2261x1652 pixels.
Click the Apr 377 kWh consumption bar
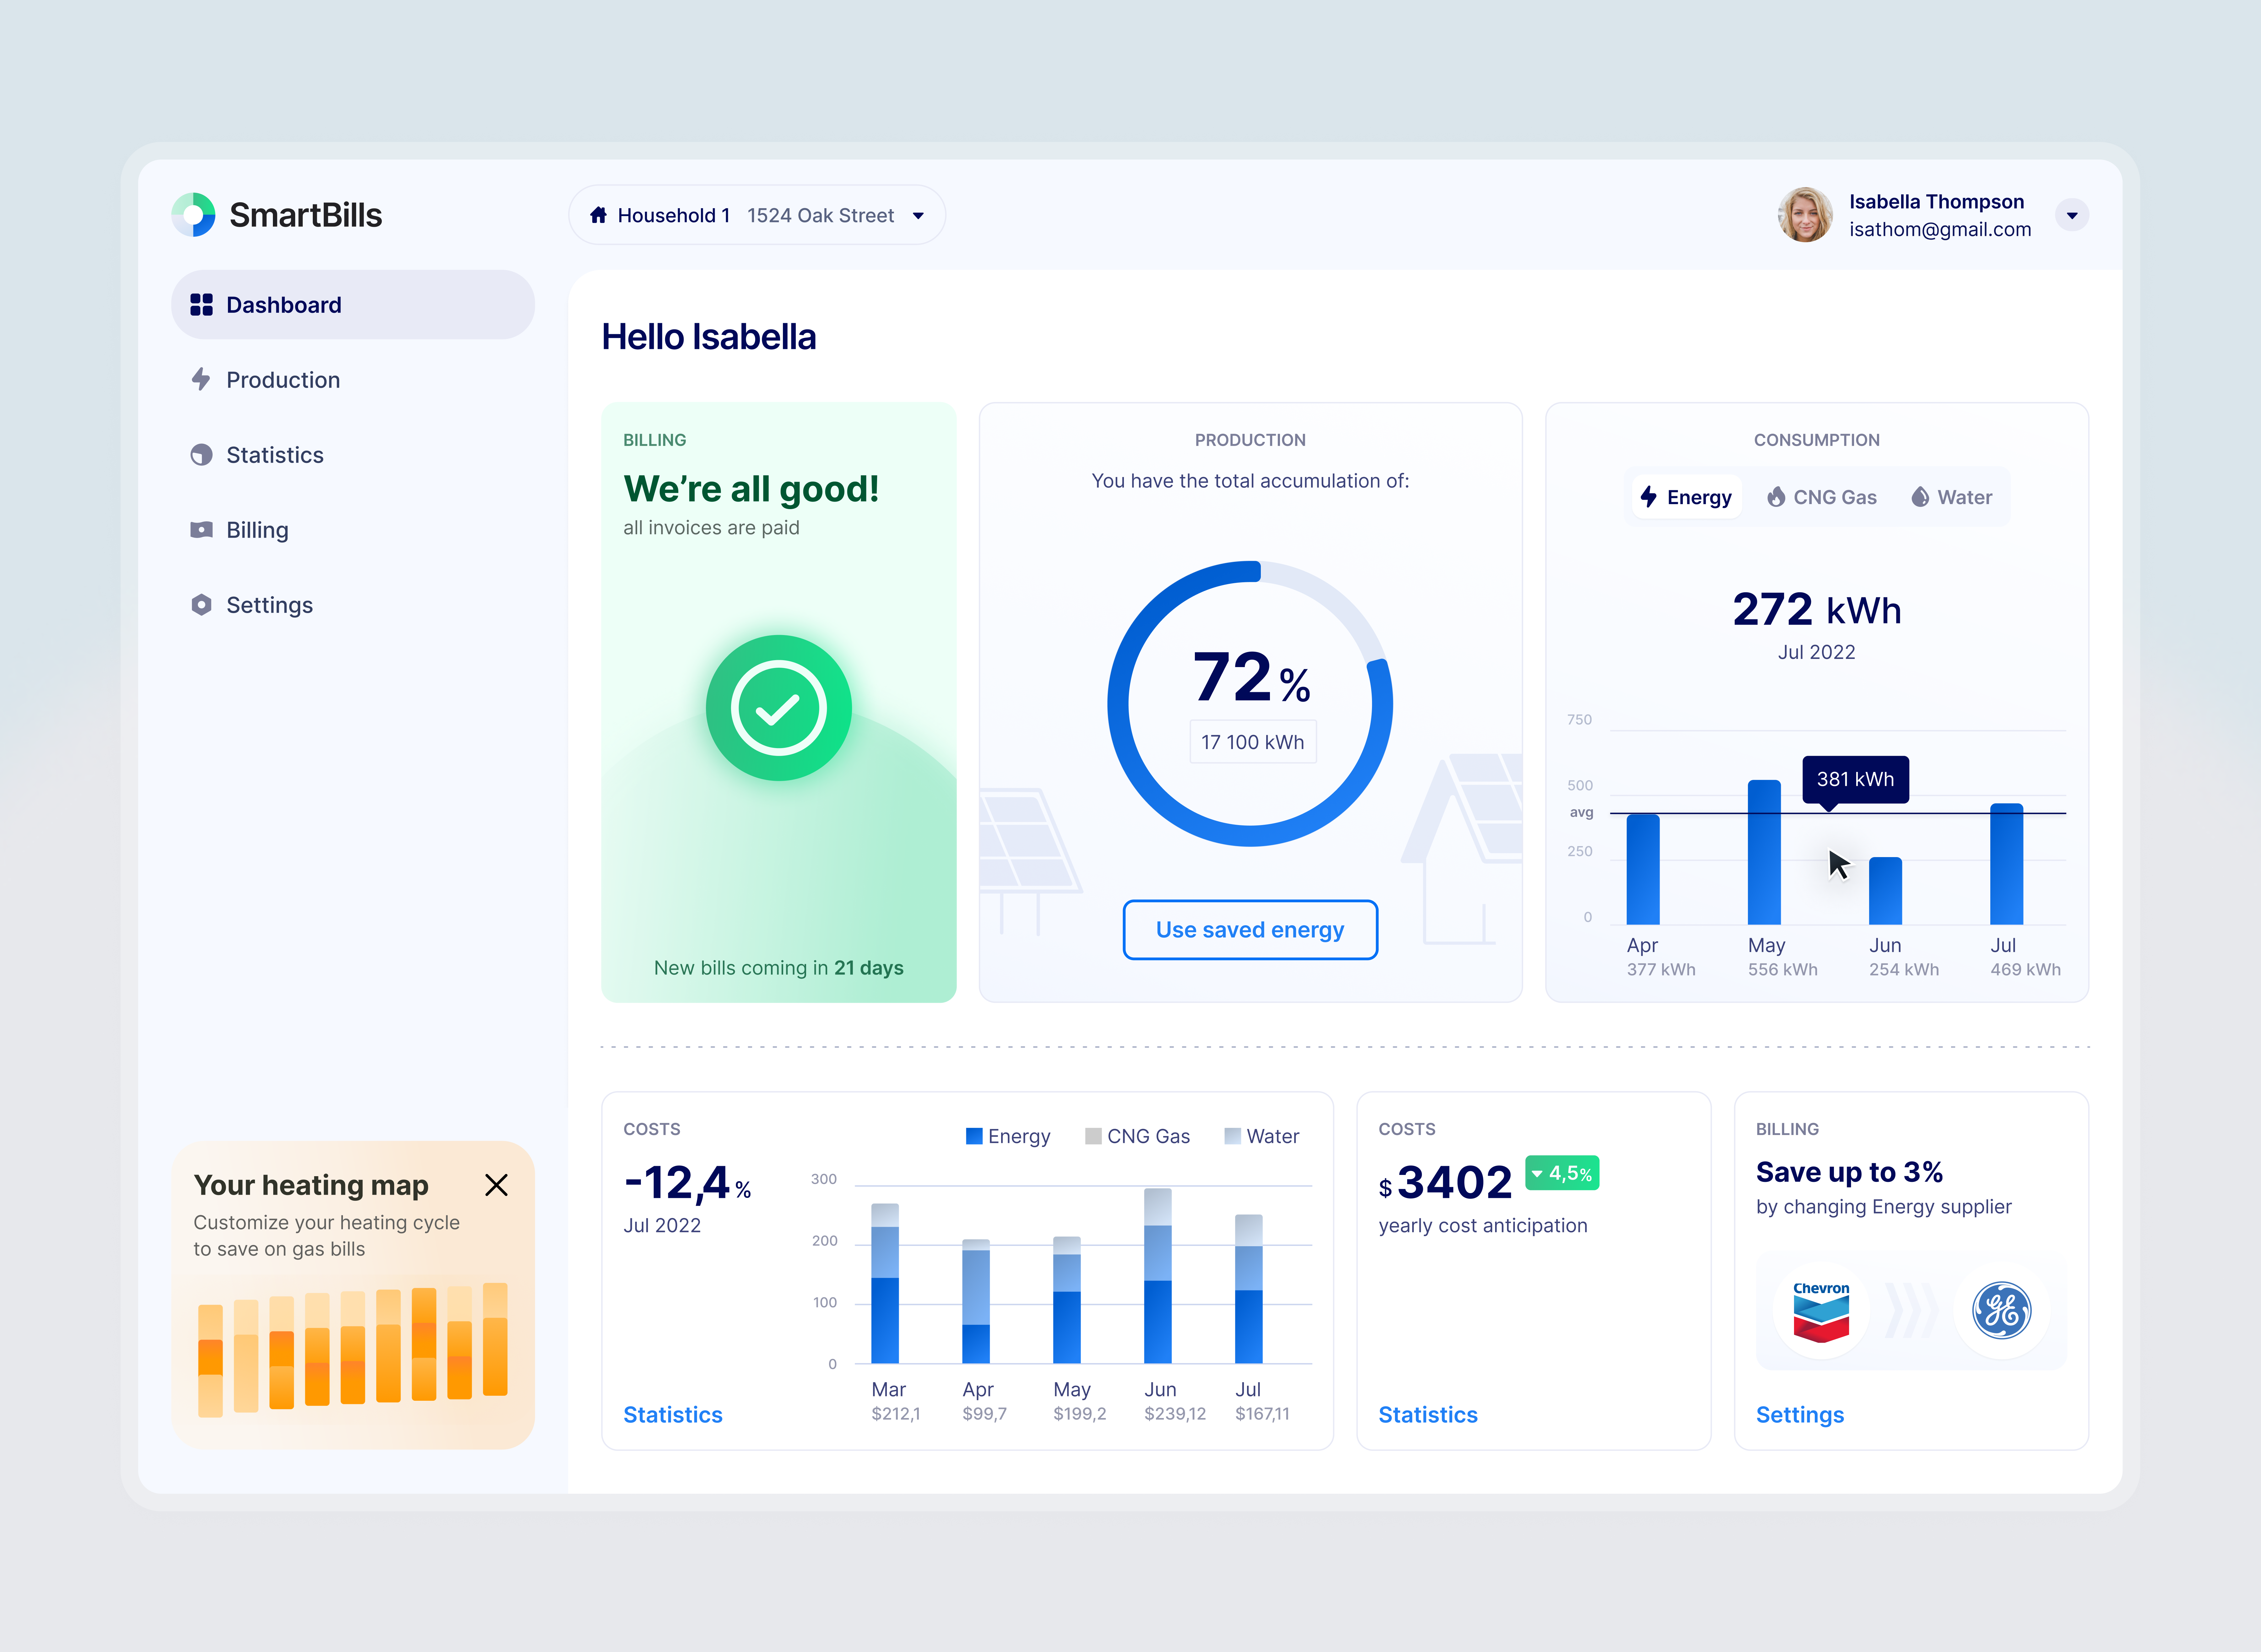1643,869
